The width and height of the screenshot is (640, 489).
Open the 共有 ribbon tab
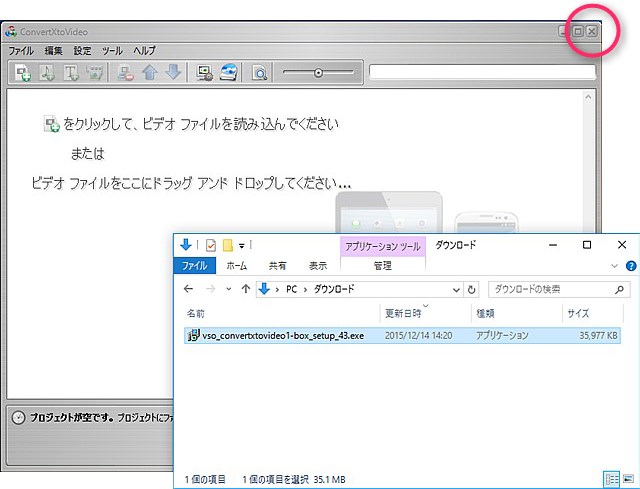click(278, 266)
